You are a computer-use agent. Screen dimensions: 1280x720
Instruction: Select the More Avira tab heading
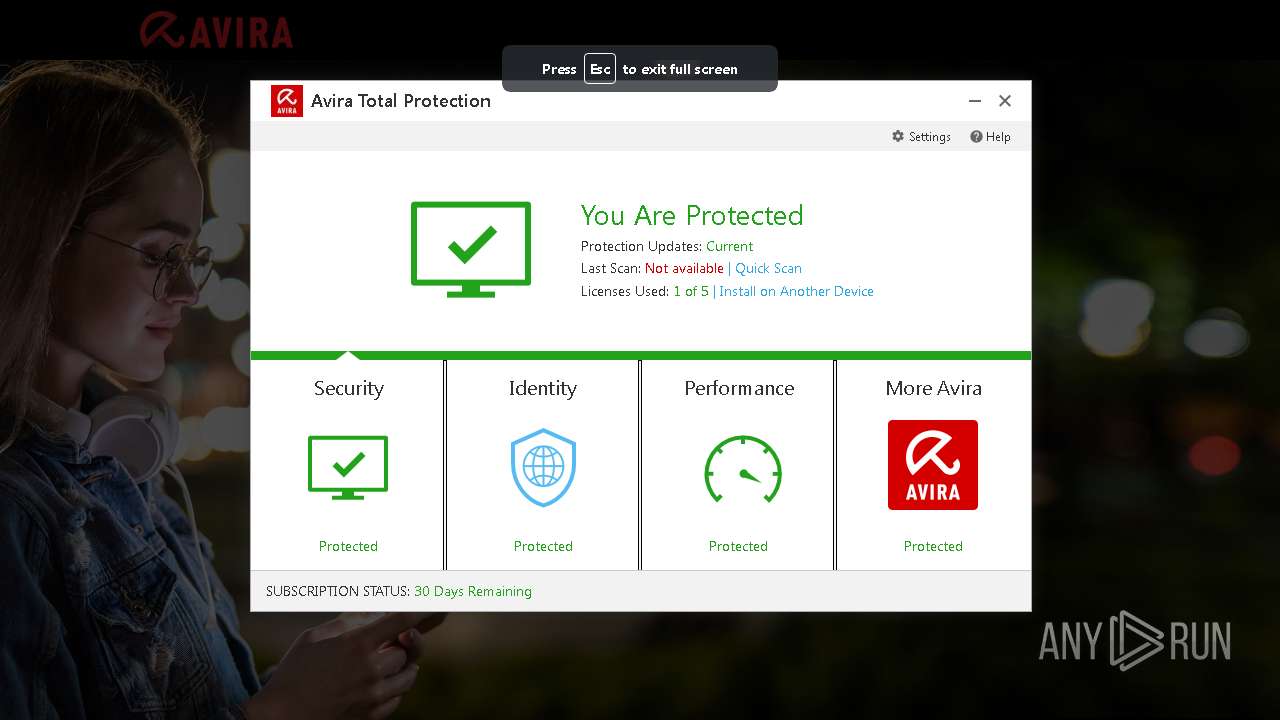pos(933,388)
